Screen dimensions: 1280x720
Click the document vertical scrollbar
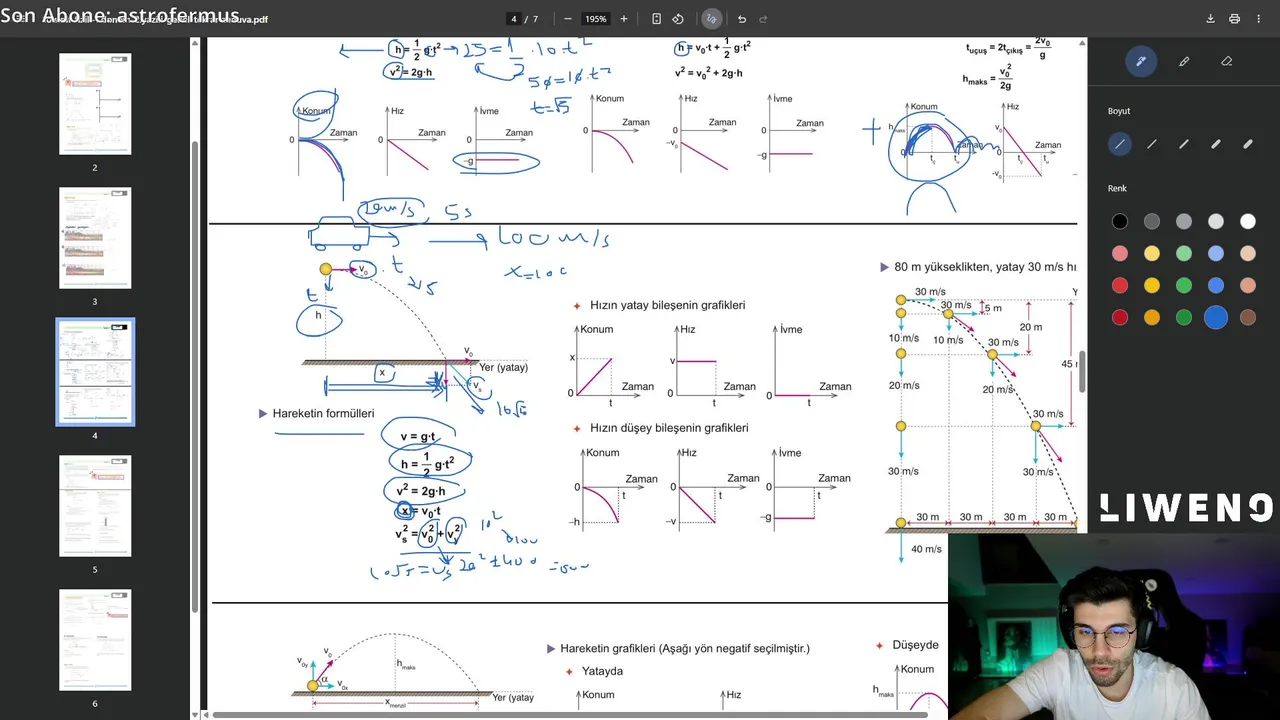[x=1083, y=372]
